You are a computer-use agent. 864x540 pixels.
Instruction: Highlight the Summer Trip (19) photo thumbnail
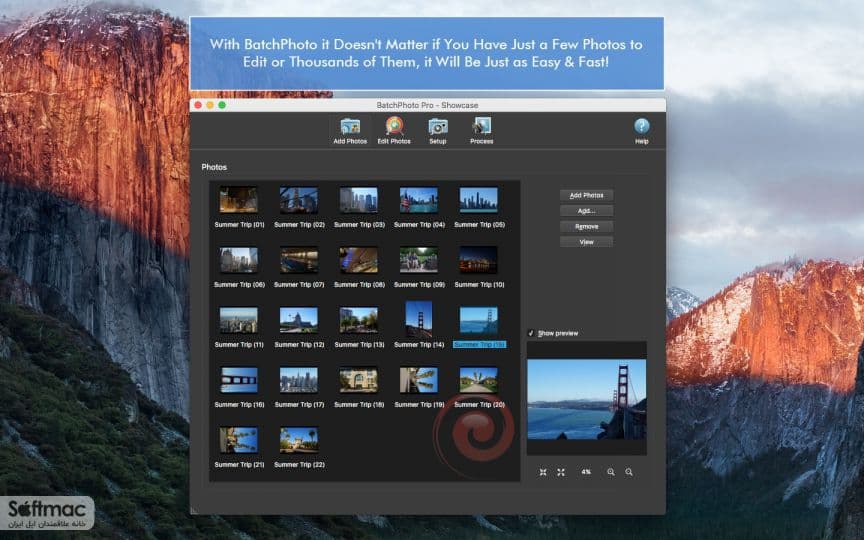[x=419, y=380]
